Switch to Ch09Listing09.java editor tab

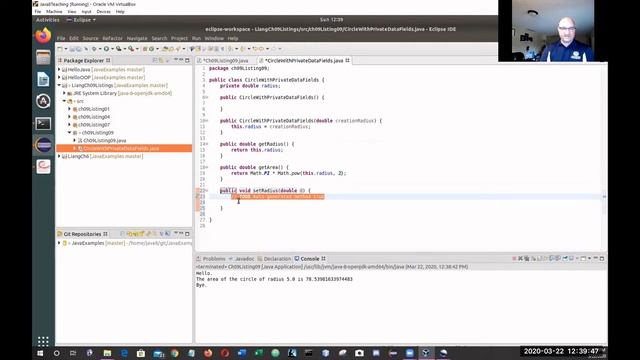225,60
